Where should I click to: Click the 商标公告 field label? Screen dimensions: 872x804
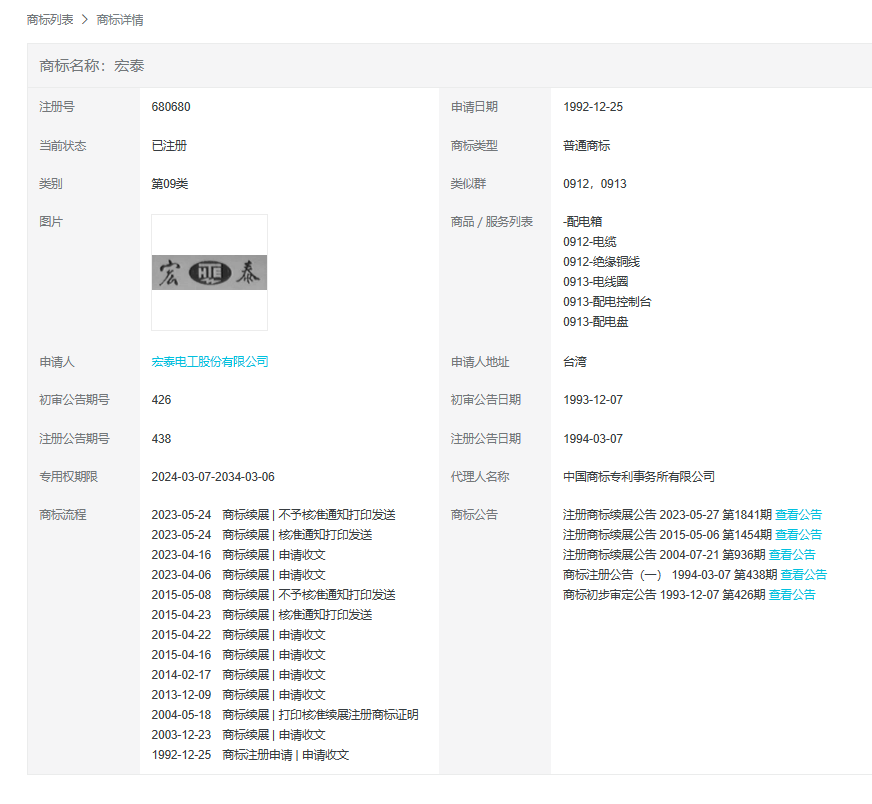(x=474, y=515)
